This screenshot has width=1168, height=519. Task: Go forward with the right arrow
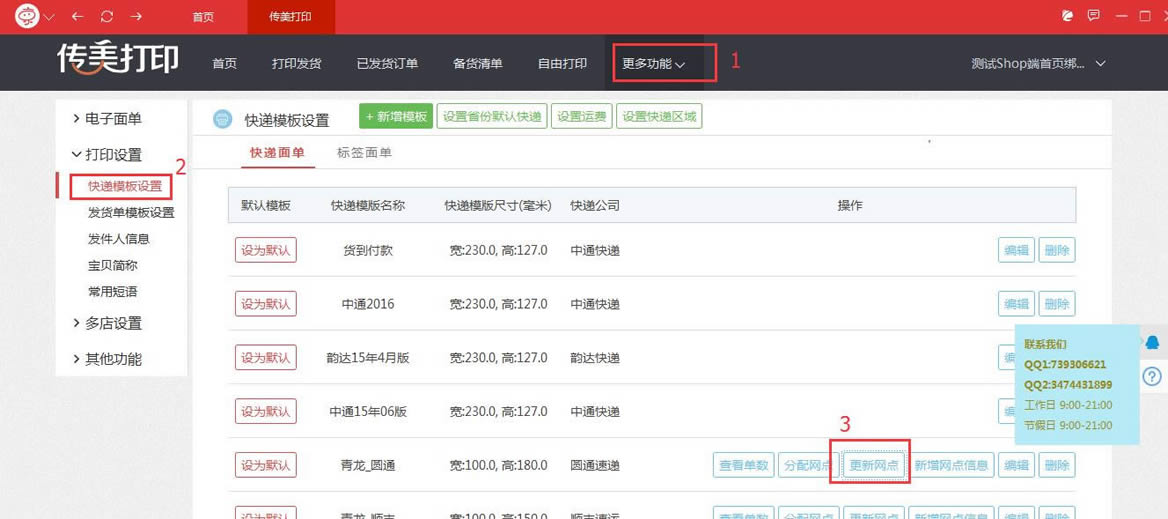tap(136, 16)
